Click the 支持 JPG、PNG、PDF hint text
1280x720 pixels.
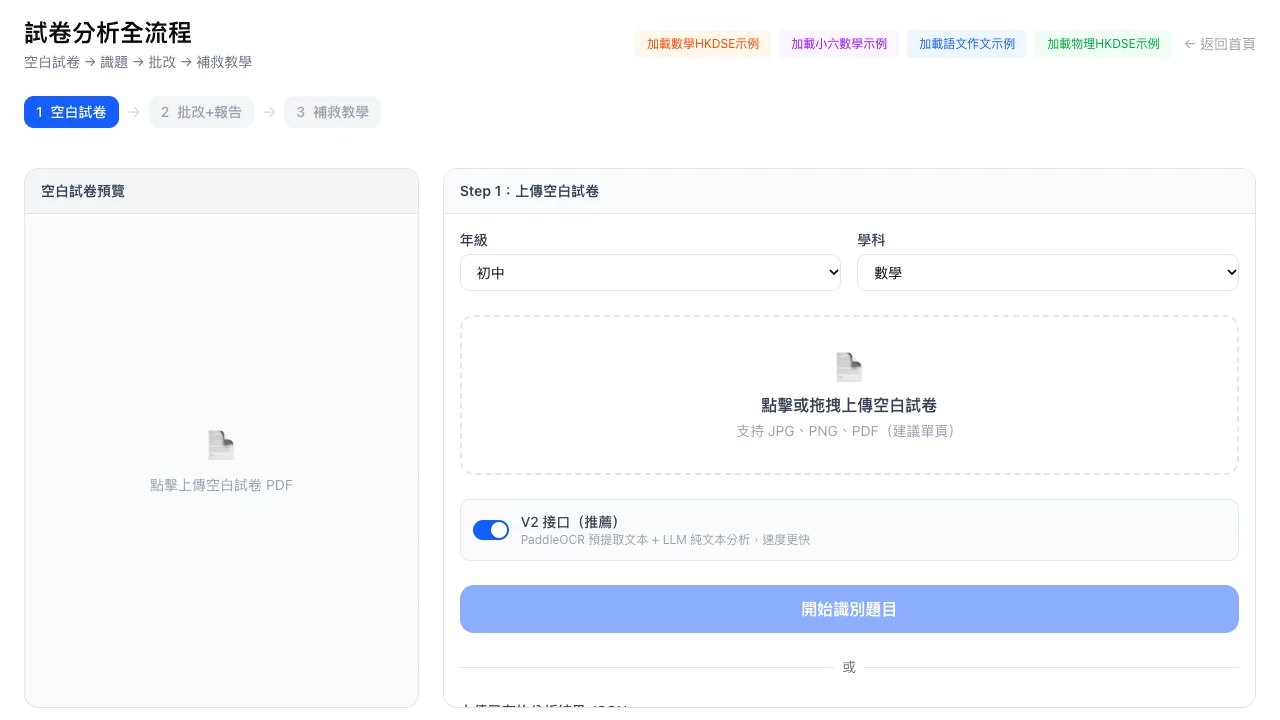849,431
